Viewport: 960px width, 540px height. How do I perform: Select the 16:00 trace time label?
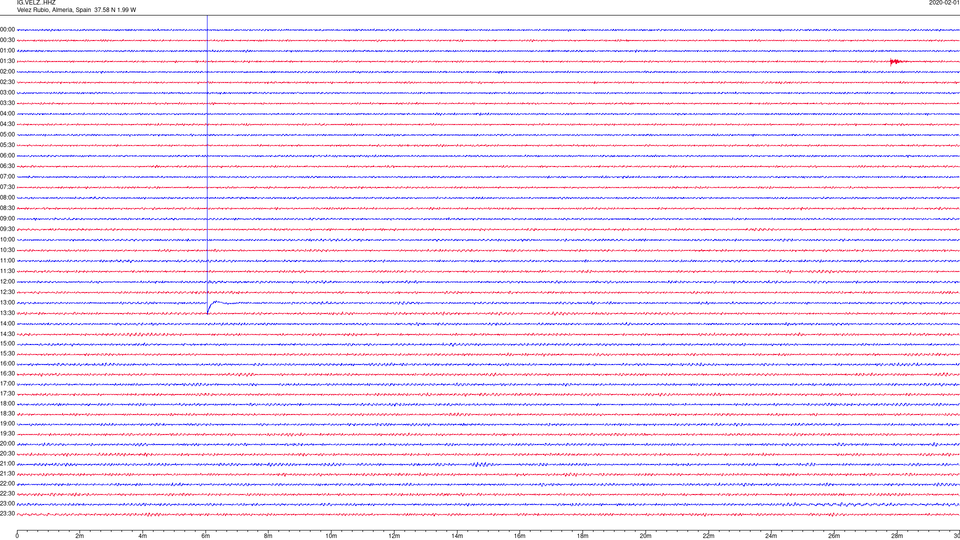point(7,364)
